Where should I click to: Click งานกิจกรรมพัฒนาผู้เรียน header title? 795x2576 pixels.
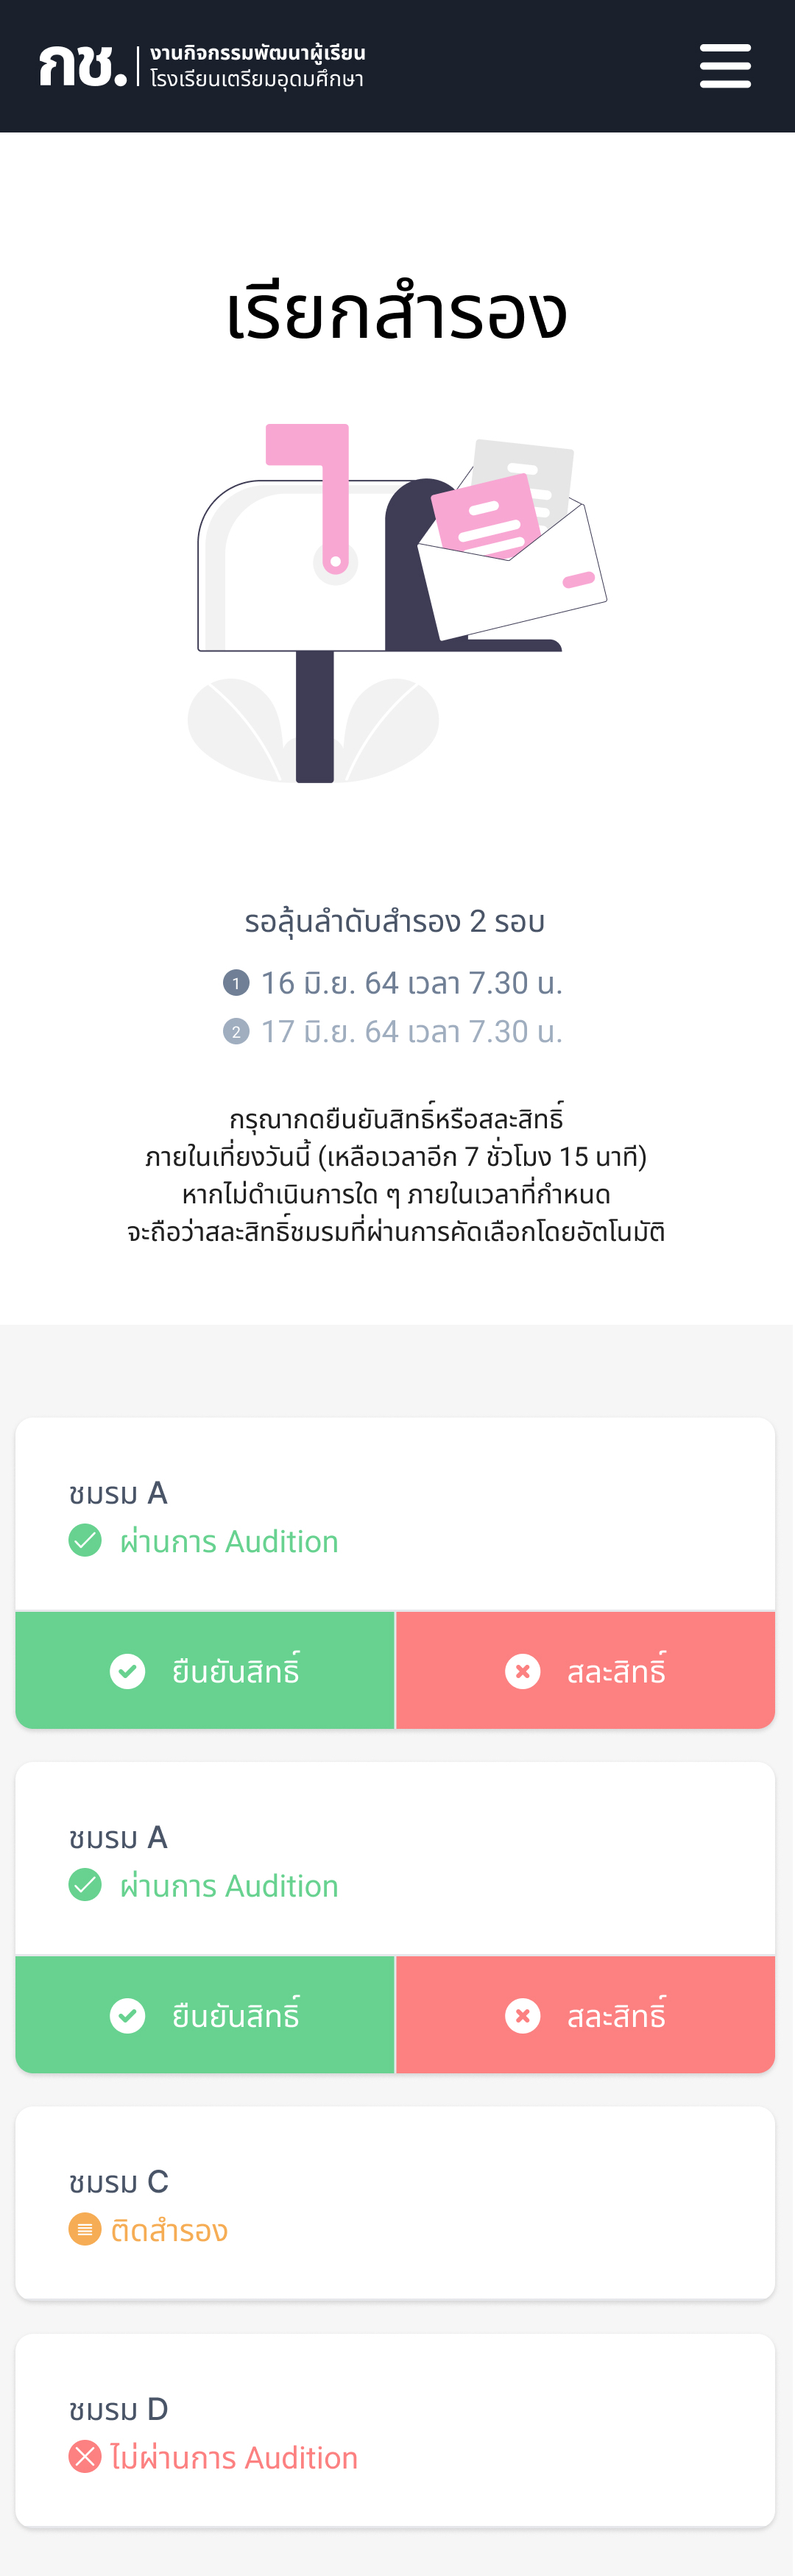[x=258, y=52]
